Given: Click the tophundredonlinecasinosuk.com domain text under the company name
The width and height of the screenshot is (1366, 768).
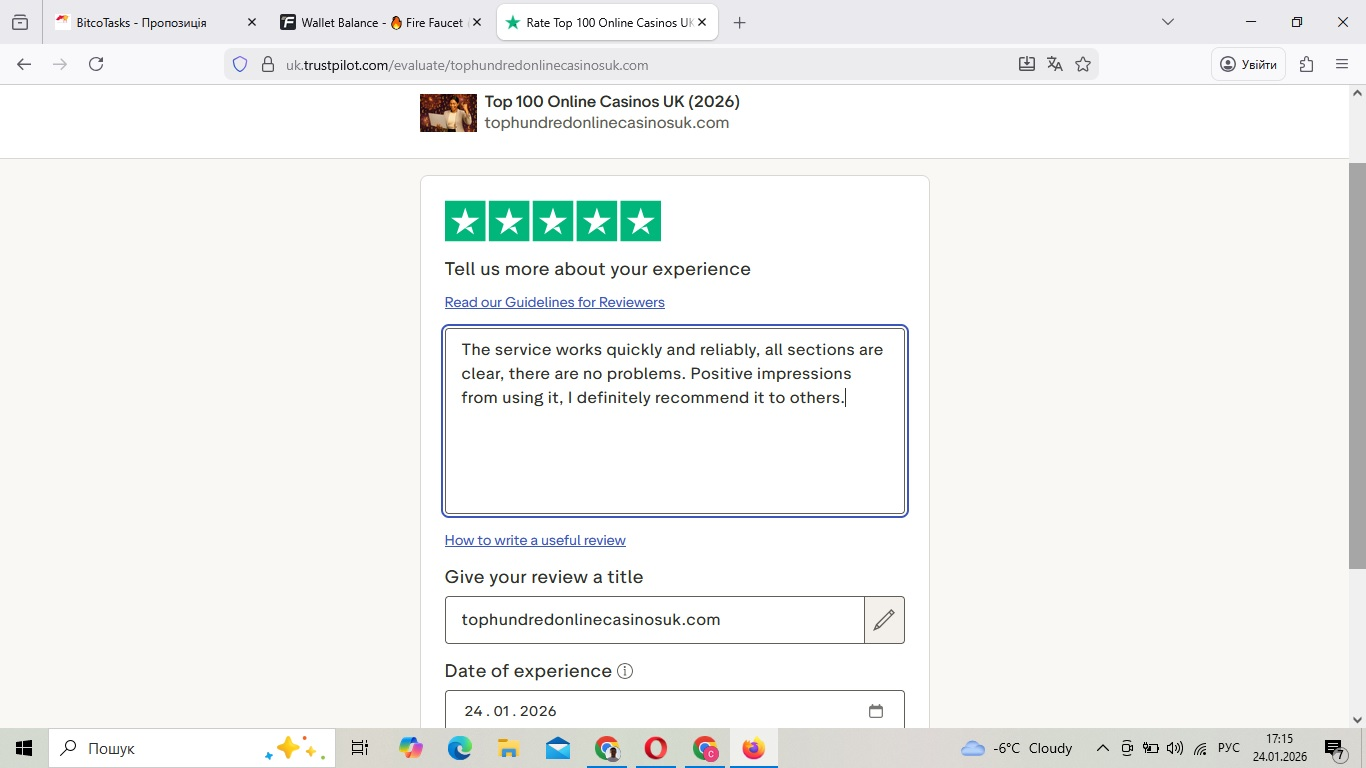Looking at the screenshot, I should [x=607, y=123].
